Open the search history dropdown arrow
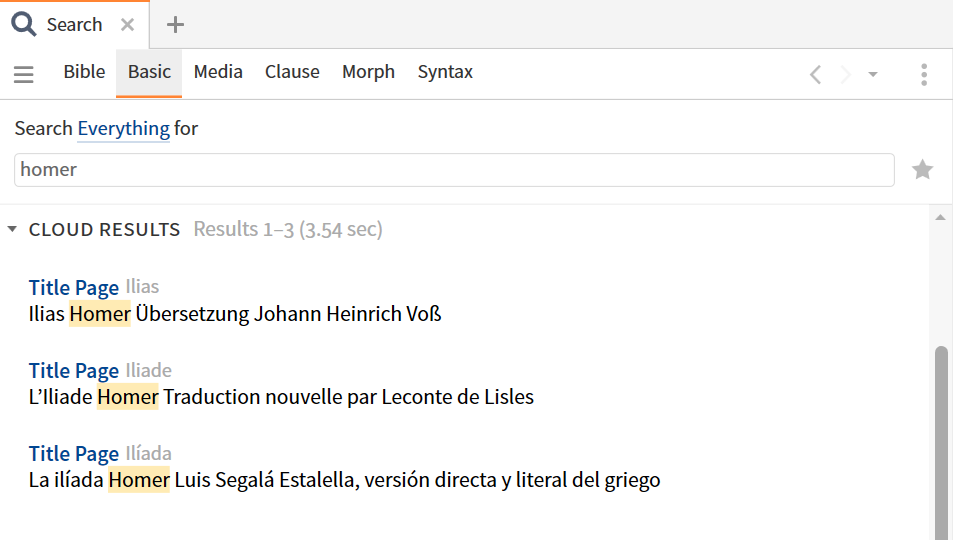 (x=873, y=75)
